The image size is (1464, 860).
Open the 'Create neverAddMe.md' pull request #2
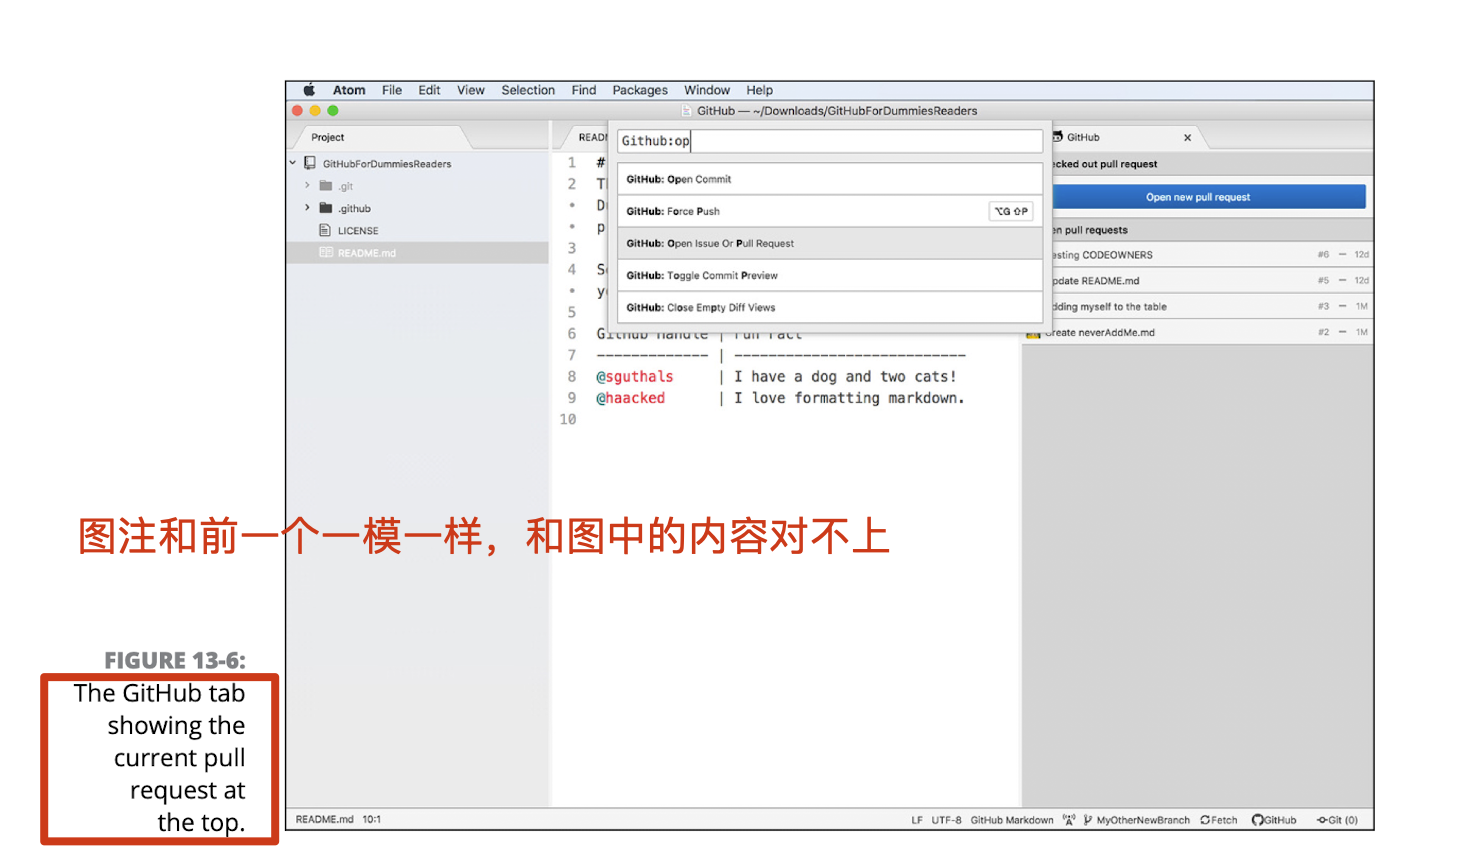(x=1198, y=333)
